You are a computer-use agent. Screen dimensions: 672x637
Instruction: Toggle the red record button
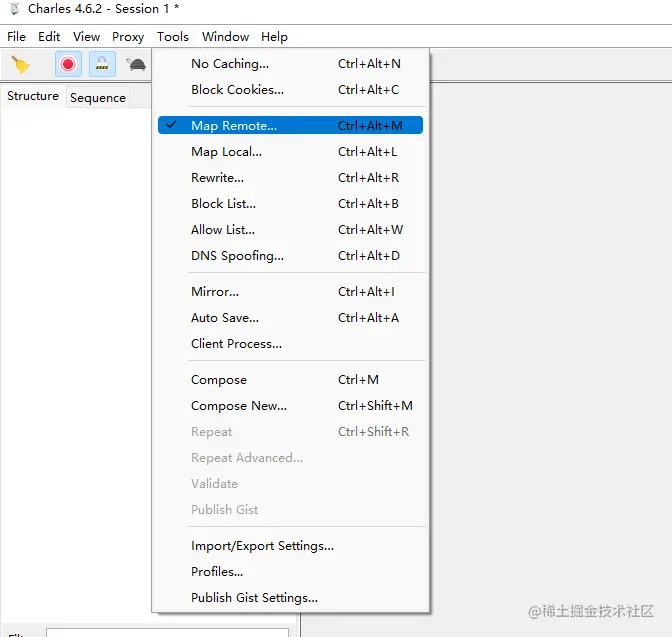pos(68,64)
